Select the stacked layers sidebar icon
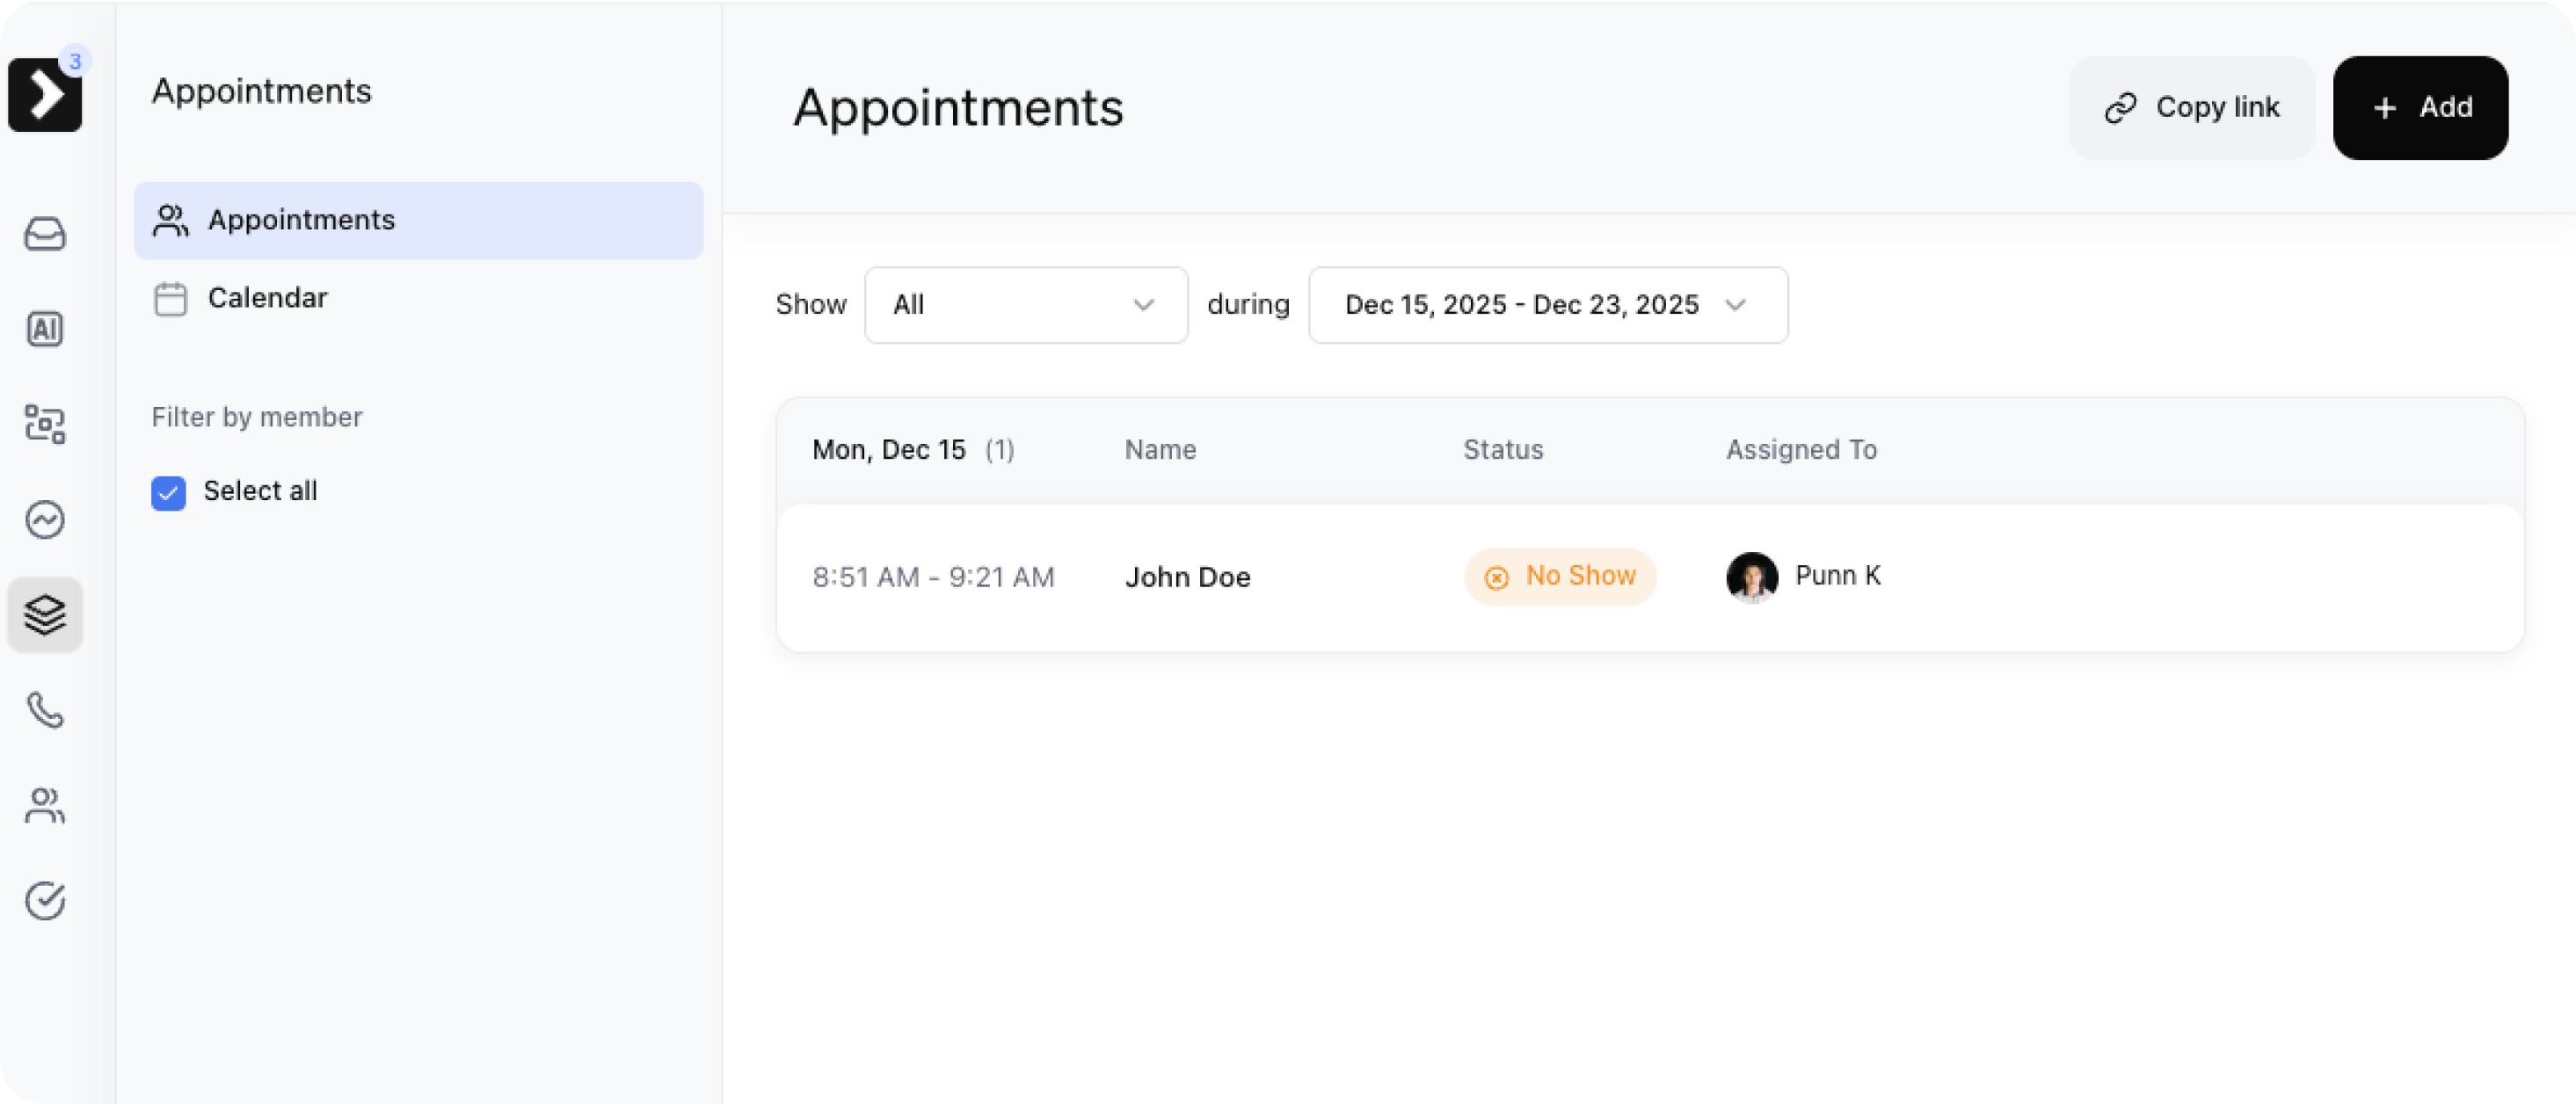Screen dimensions: 2576x1104 pos(45,614)
